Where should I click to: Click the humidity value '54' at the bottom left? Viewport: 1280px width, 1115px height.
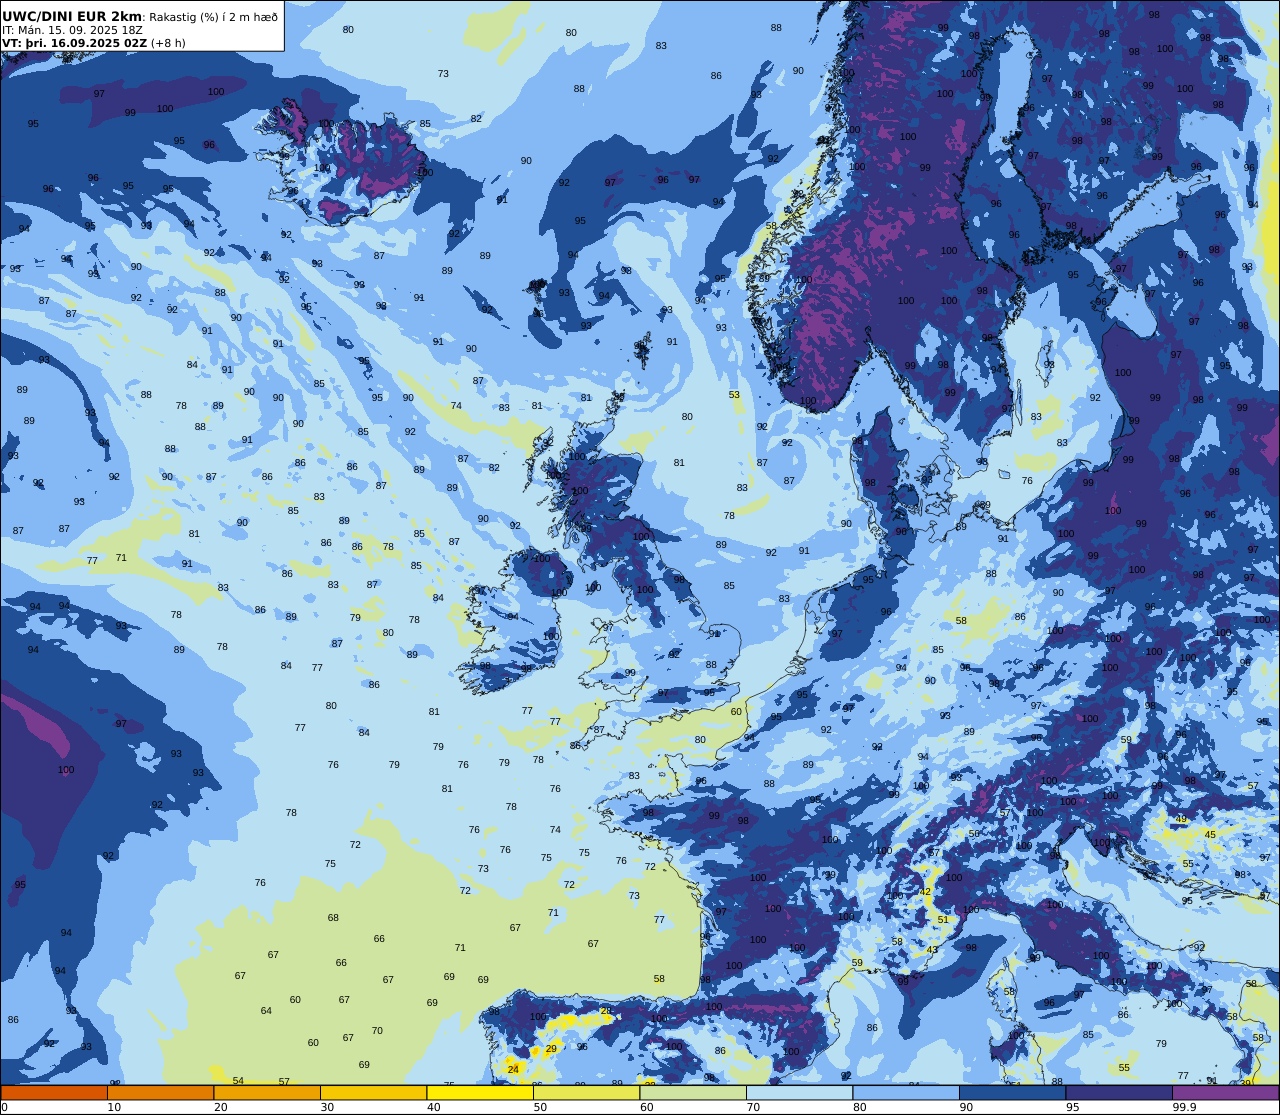click(x=238, y=1081)
